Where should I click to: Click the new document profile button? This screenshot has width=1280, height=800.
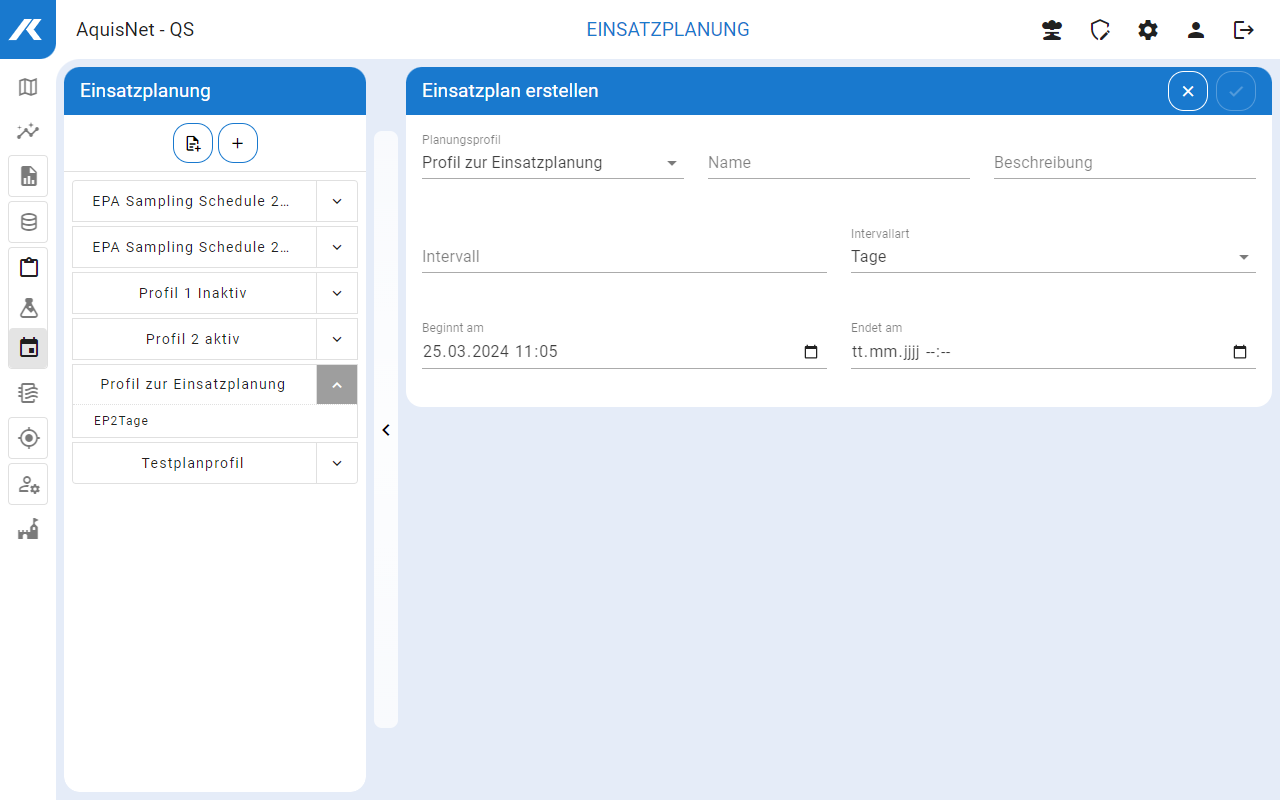pos(193,143)
